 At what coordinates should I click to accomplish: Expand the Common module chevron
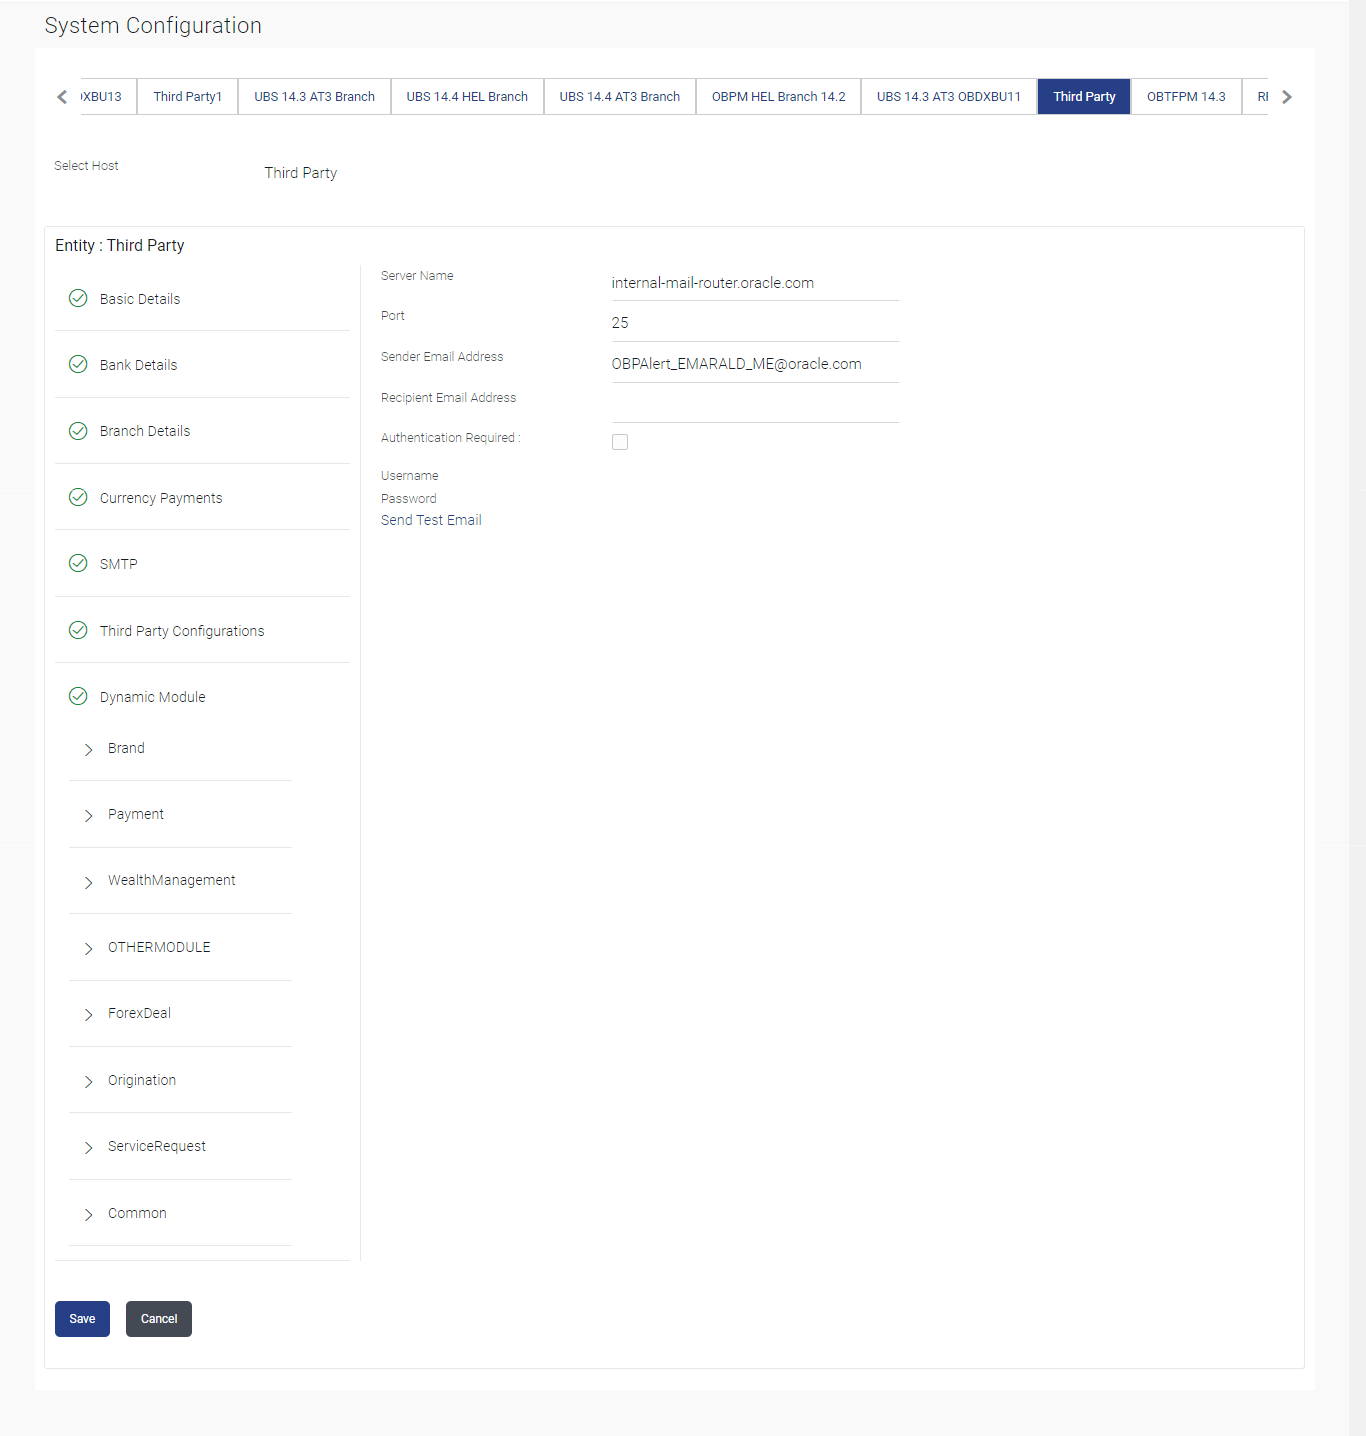pyautogui.click(x=88, y=1214)
